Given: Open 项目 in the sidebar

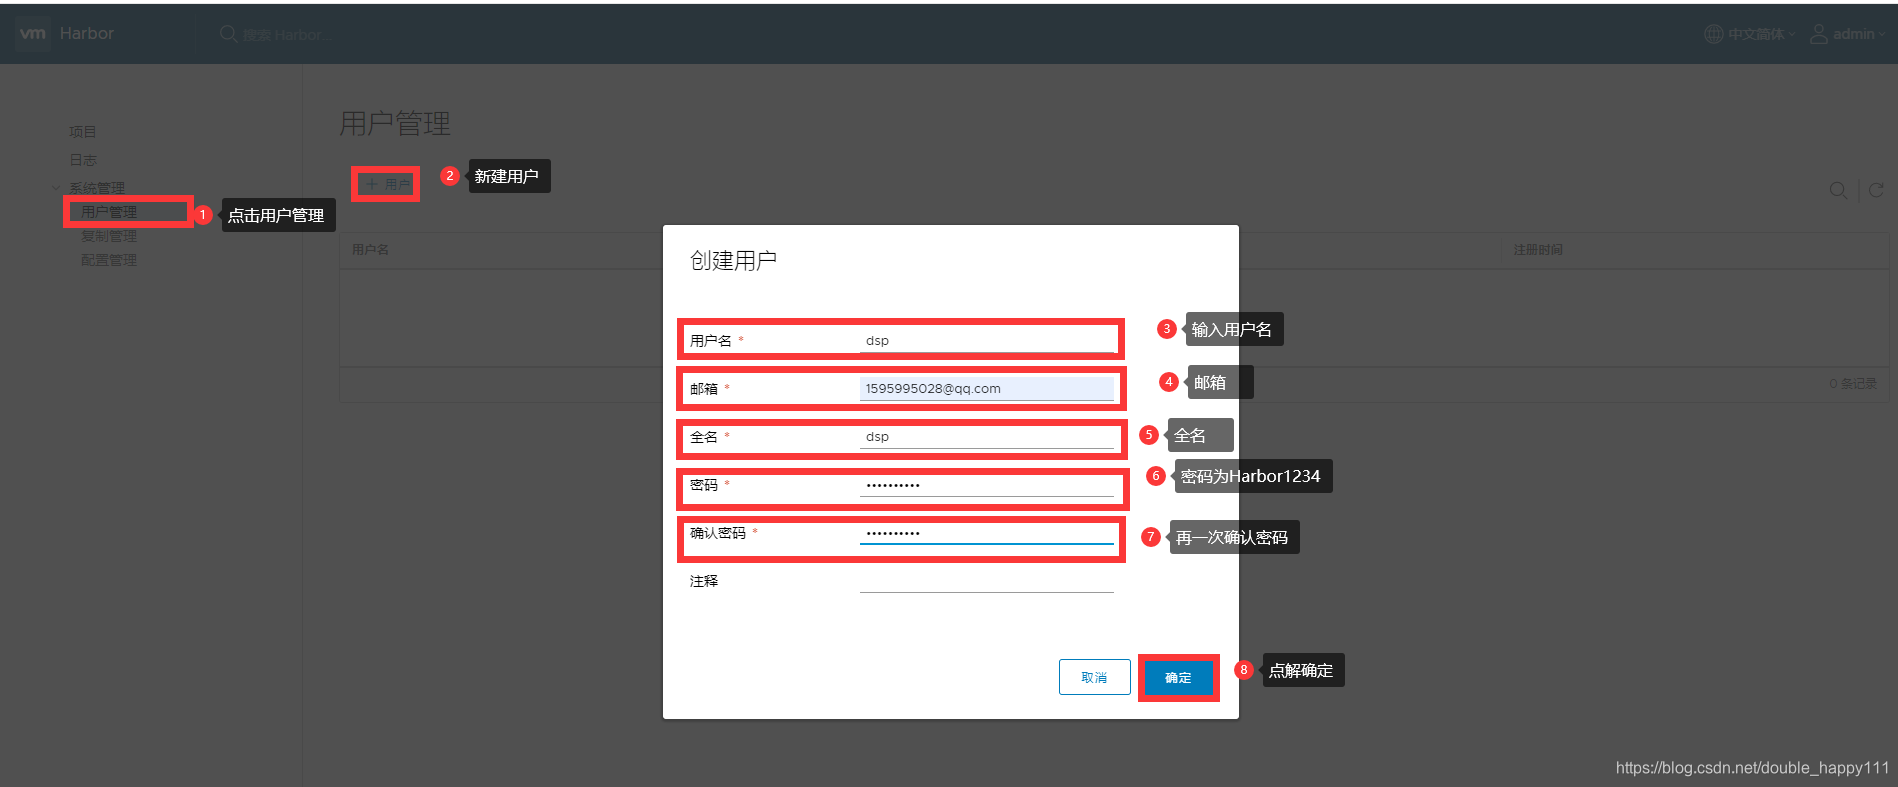Looking at the screenshot, I should point(83,132).
